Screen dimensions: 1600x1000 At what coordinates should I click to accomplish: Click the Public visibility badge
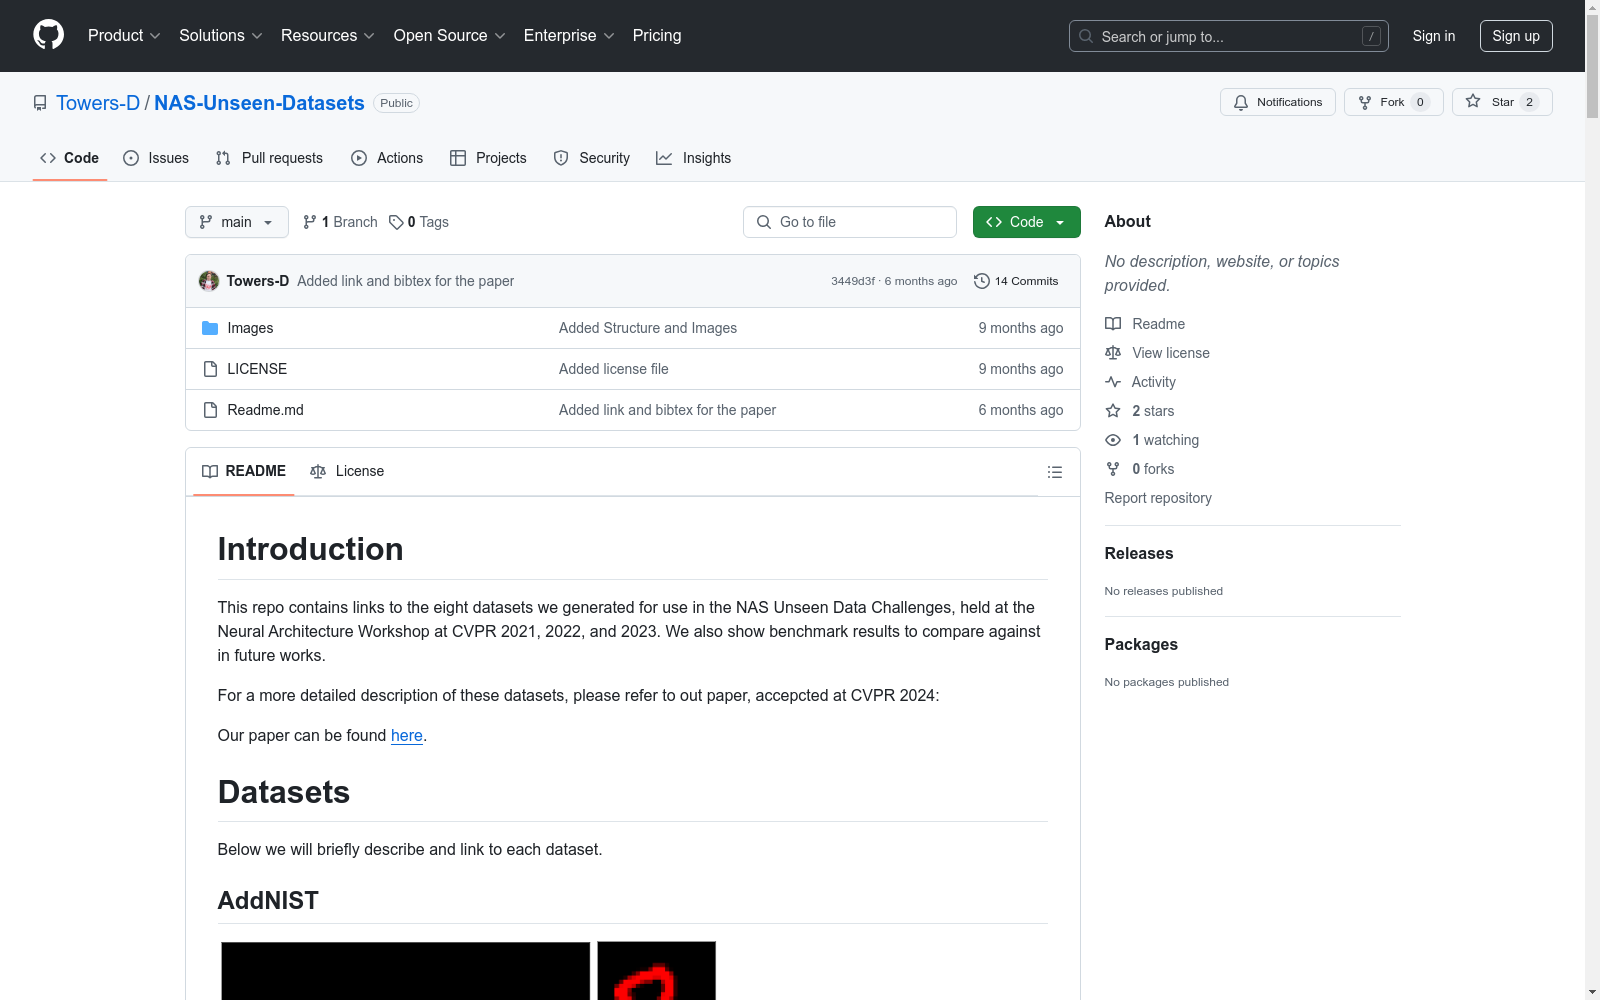click(396, 103)
